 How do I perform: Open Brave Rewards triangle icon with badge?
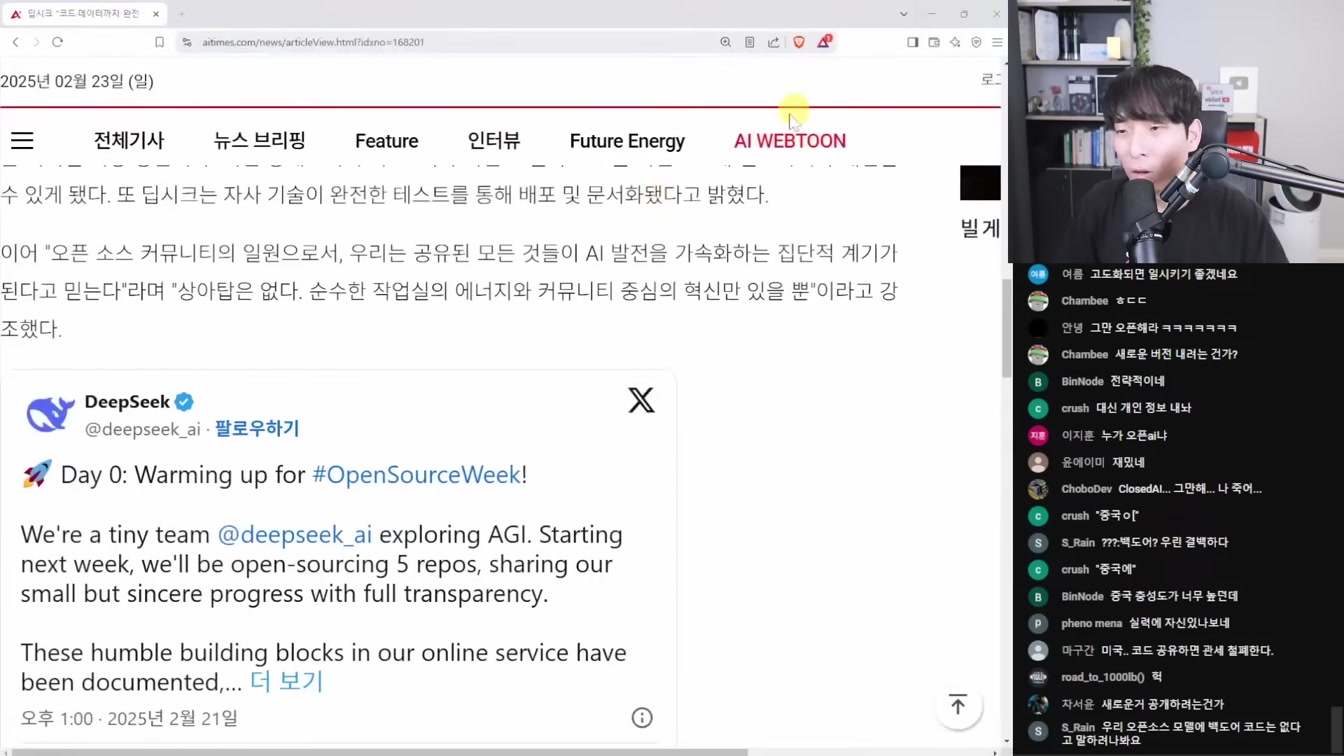[x=824, y=42]
